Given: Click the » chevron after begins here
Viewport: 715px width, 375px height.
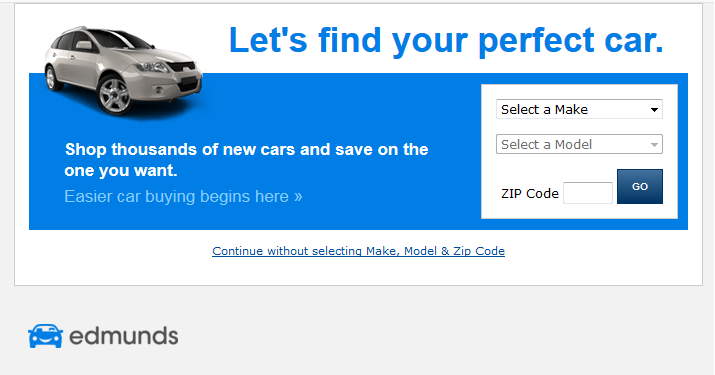Looking at the screenshot, I should point(298,197).
